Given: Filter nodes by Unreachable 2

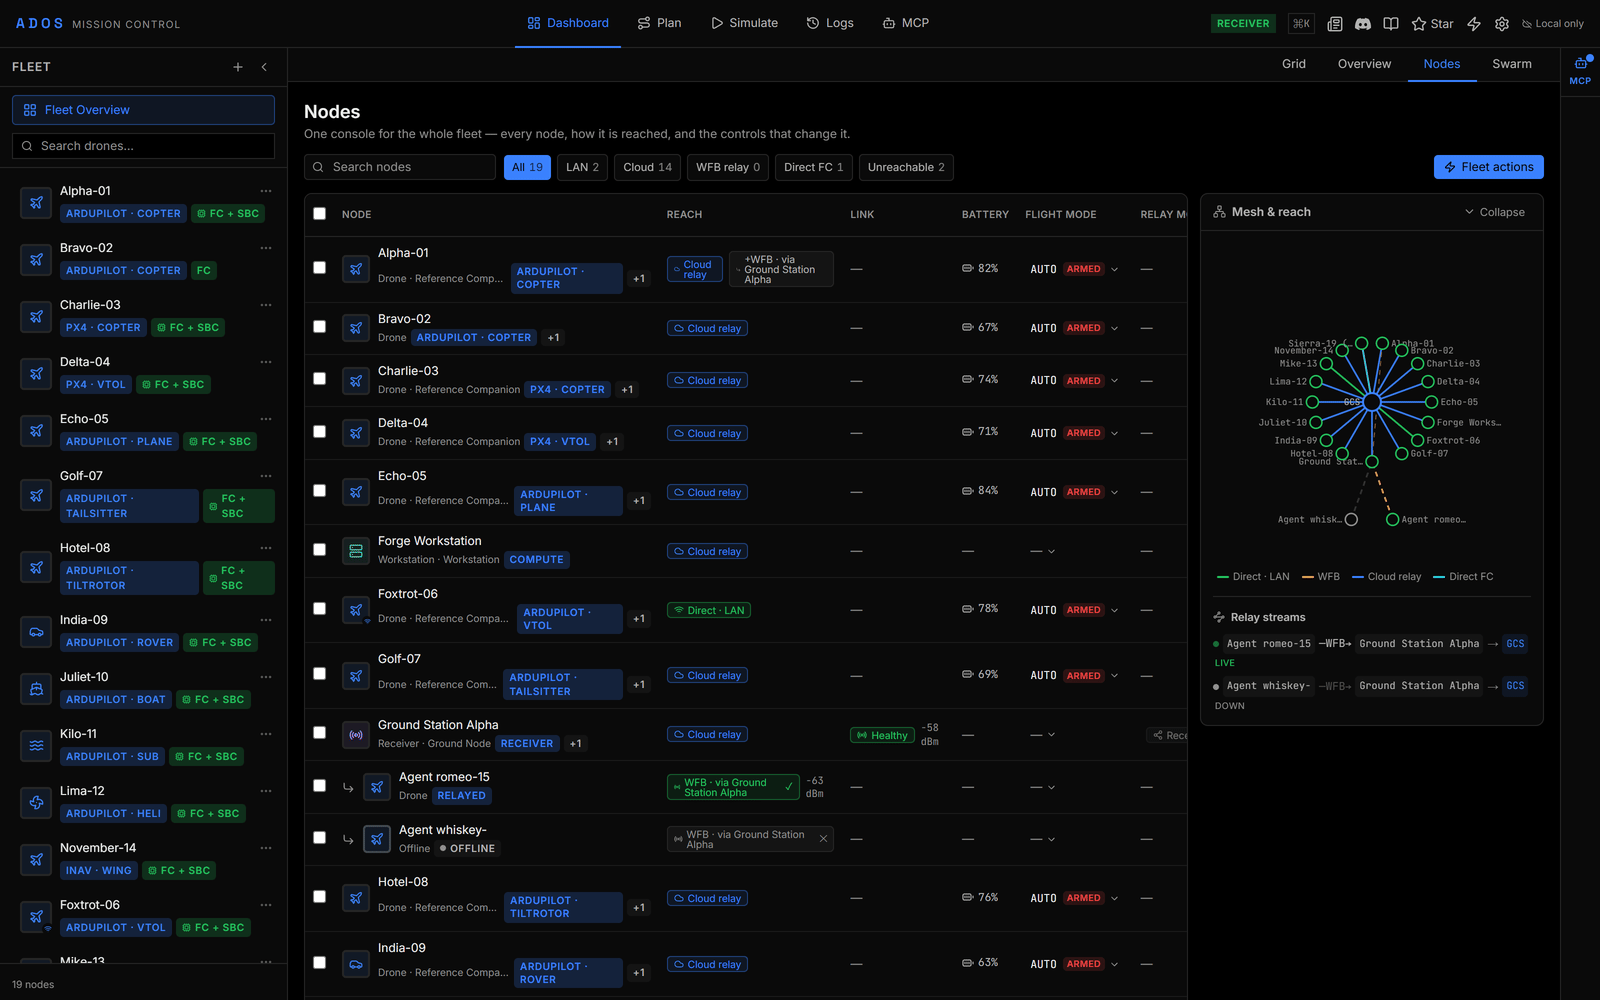Looking at the screenshot, I should (x=906, y=167).
